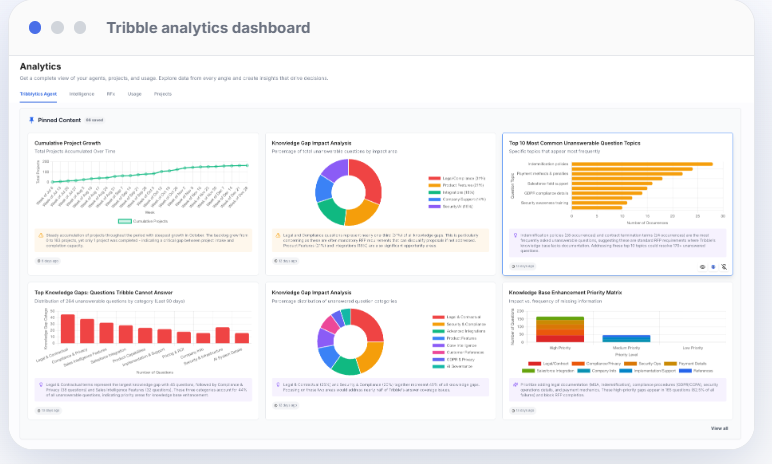Click the saved count badge next to Pinned Content

tap(95, 120)
